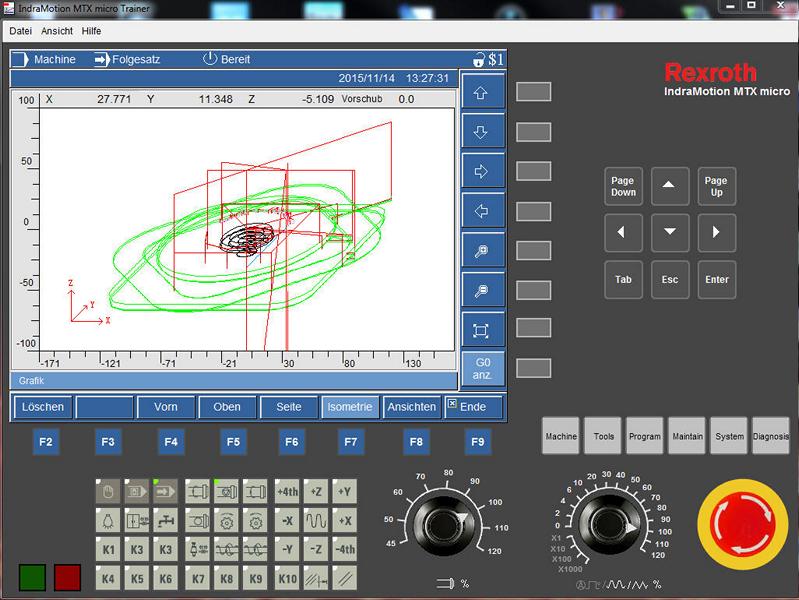Click the Page Down key
Image resolution: width=799 pixels, height=600 pixels.
coord(623,186)
